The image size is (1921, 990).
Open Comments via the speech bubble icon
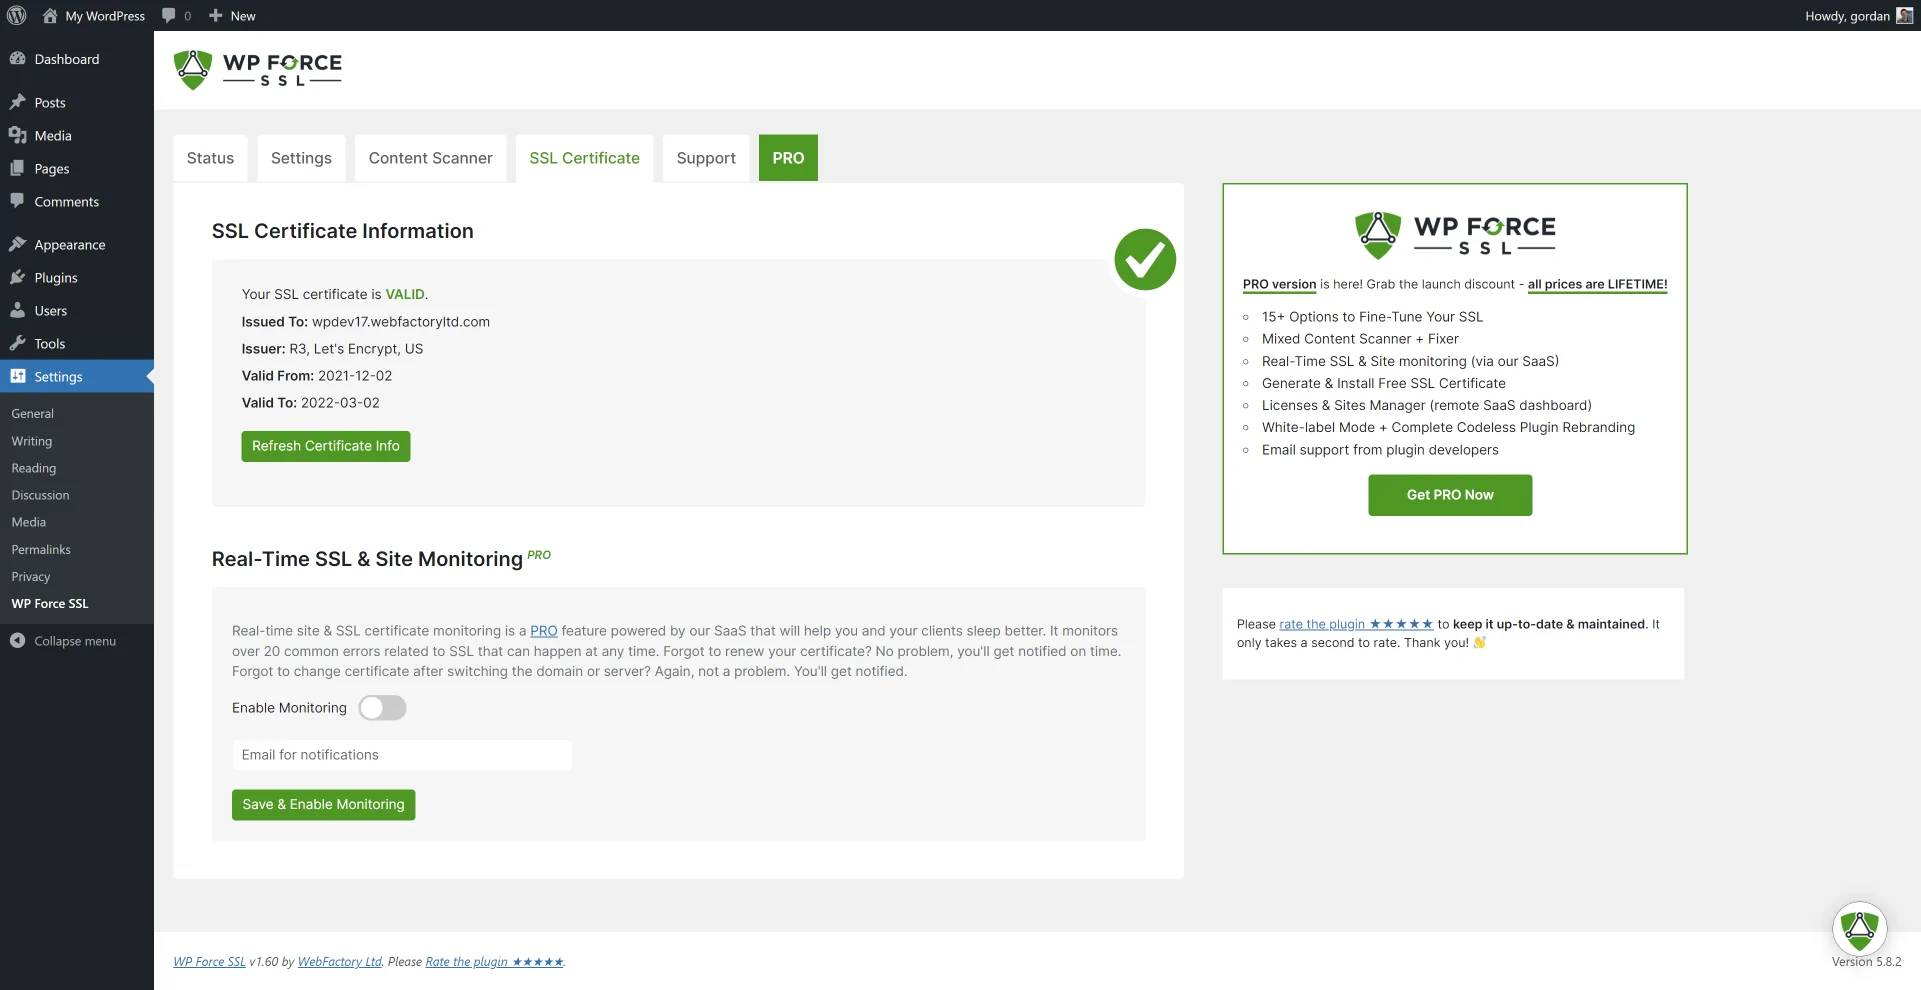click(18, 201)
